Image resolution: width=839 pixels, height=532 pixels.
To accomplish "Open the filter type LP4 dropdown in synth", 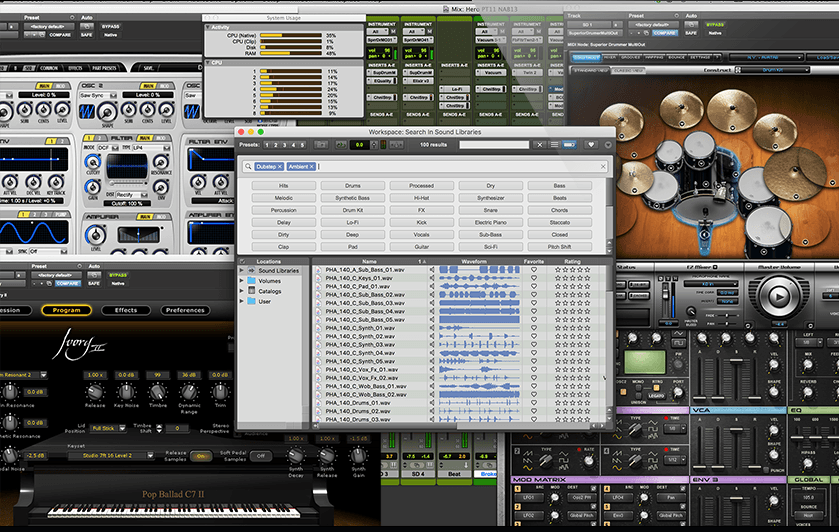I will tap(151, 147).
